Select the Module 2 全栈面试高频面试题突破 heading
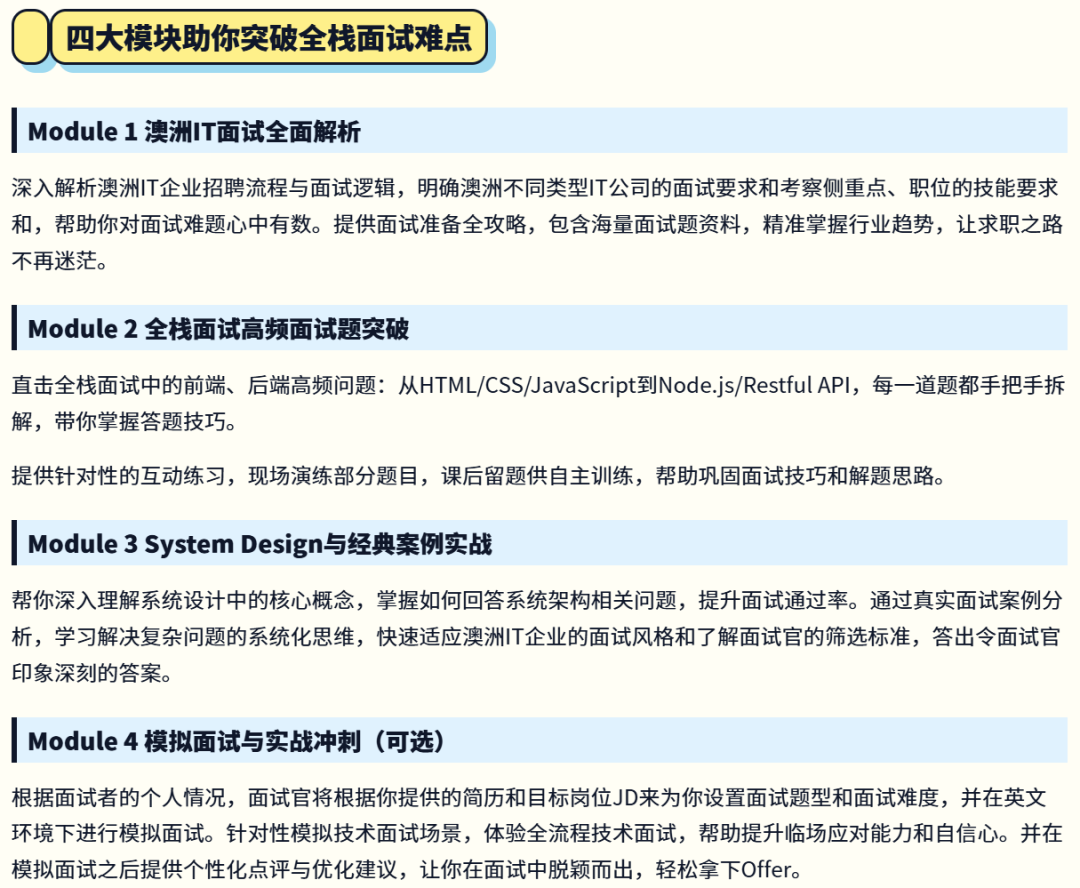This screenshot has width=1080, height=888. pos(218,329)
